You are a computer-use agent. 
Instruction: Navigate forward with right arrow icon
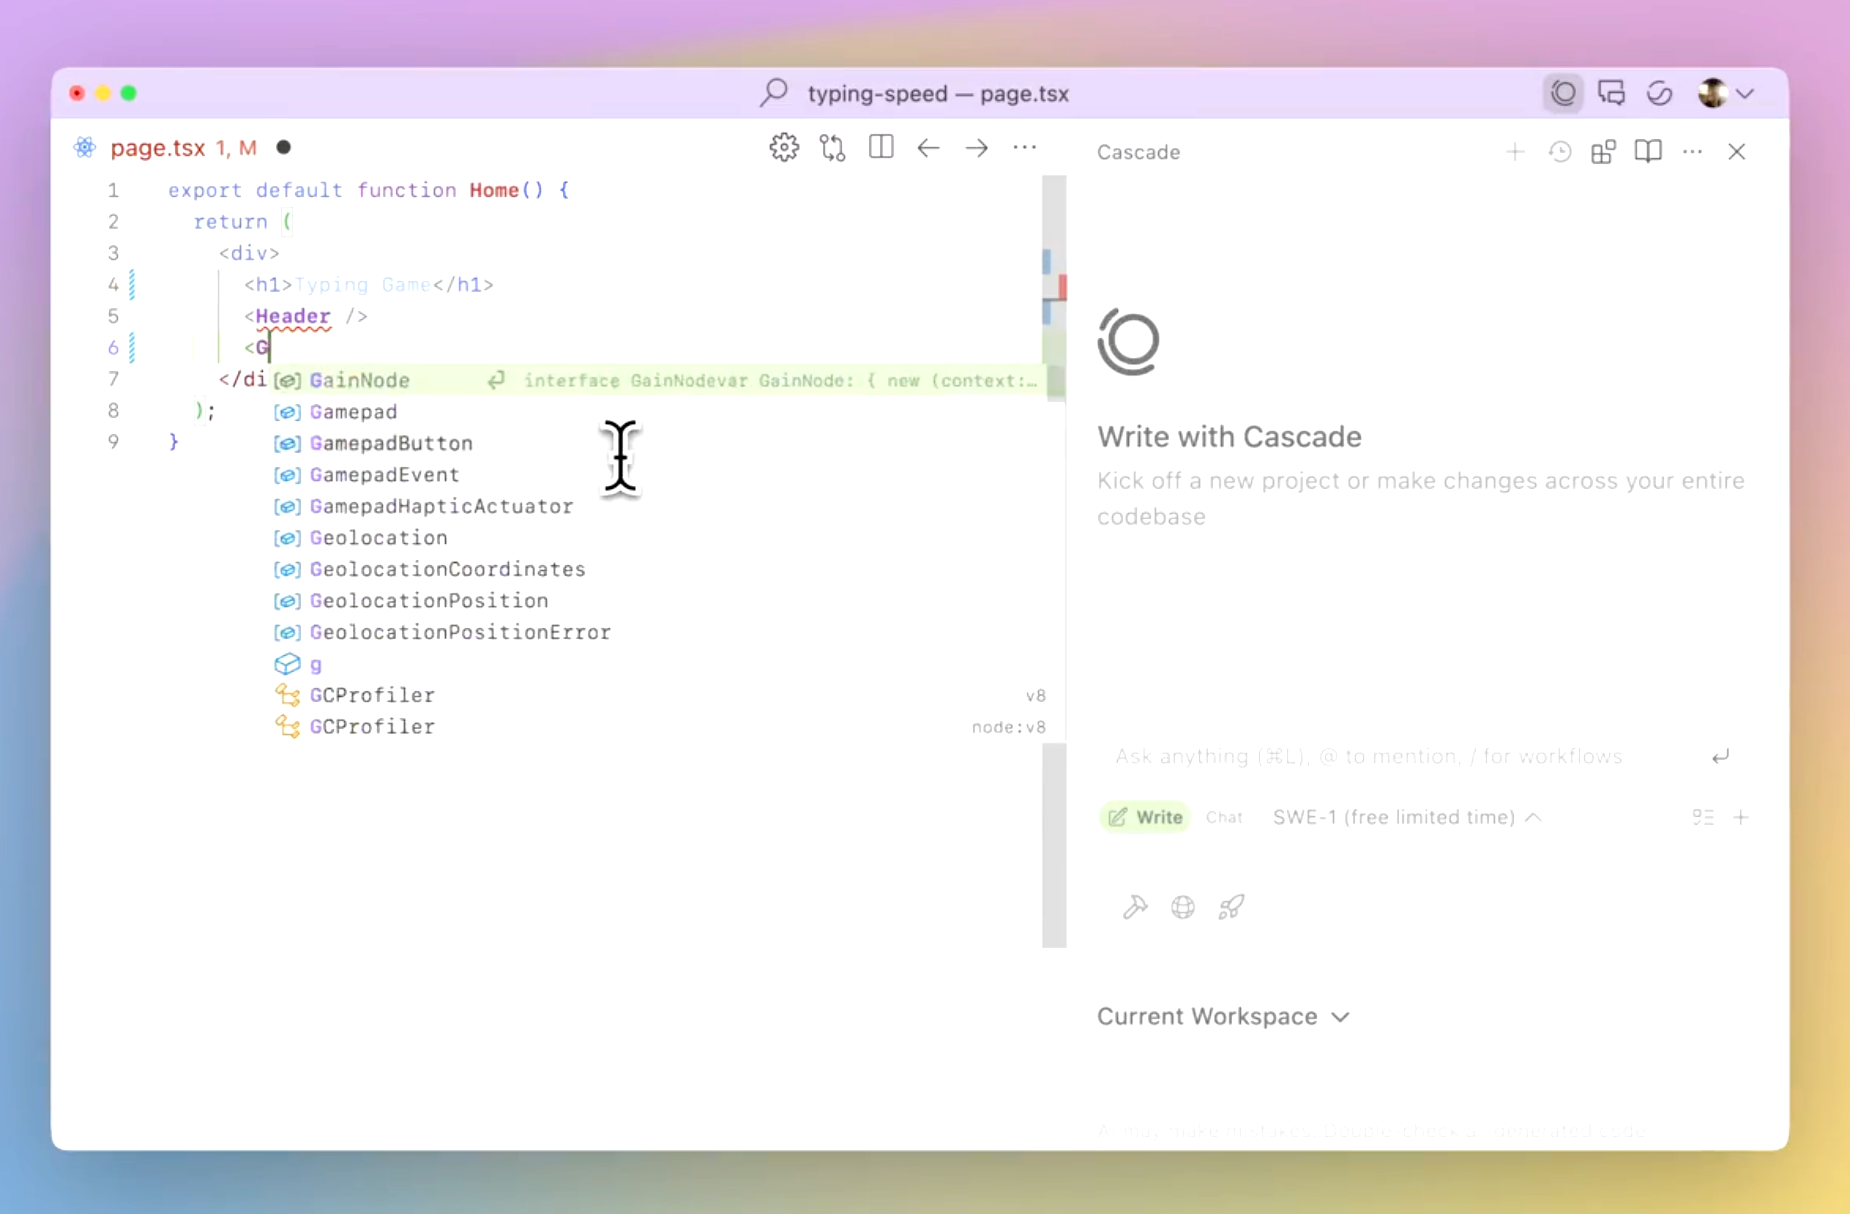976,148
